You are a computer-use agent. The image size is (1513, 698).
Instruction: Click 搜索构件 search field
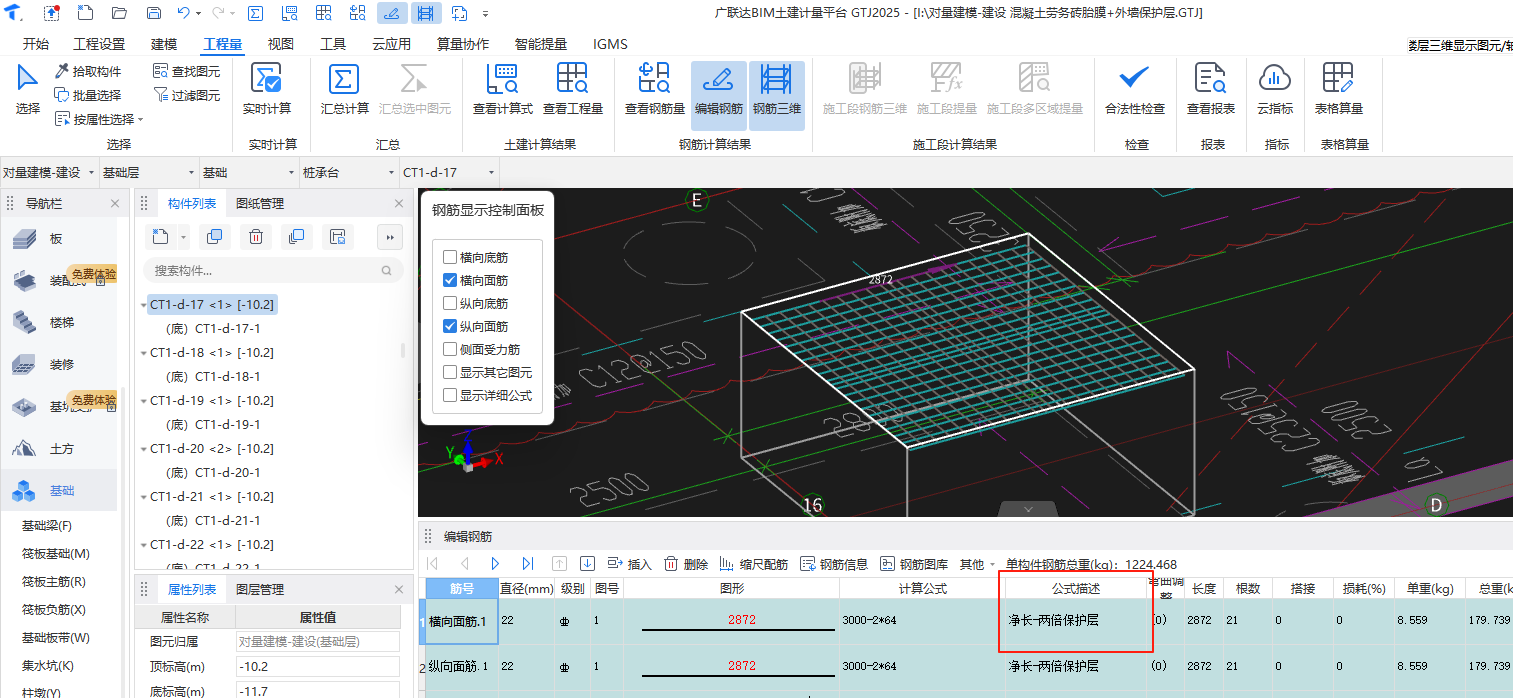[x=272, y=270]
